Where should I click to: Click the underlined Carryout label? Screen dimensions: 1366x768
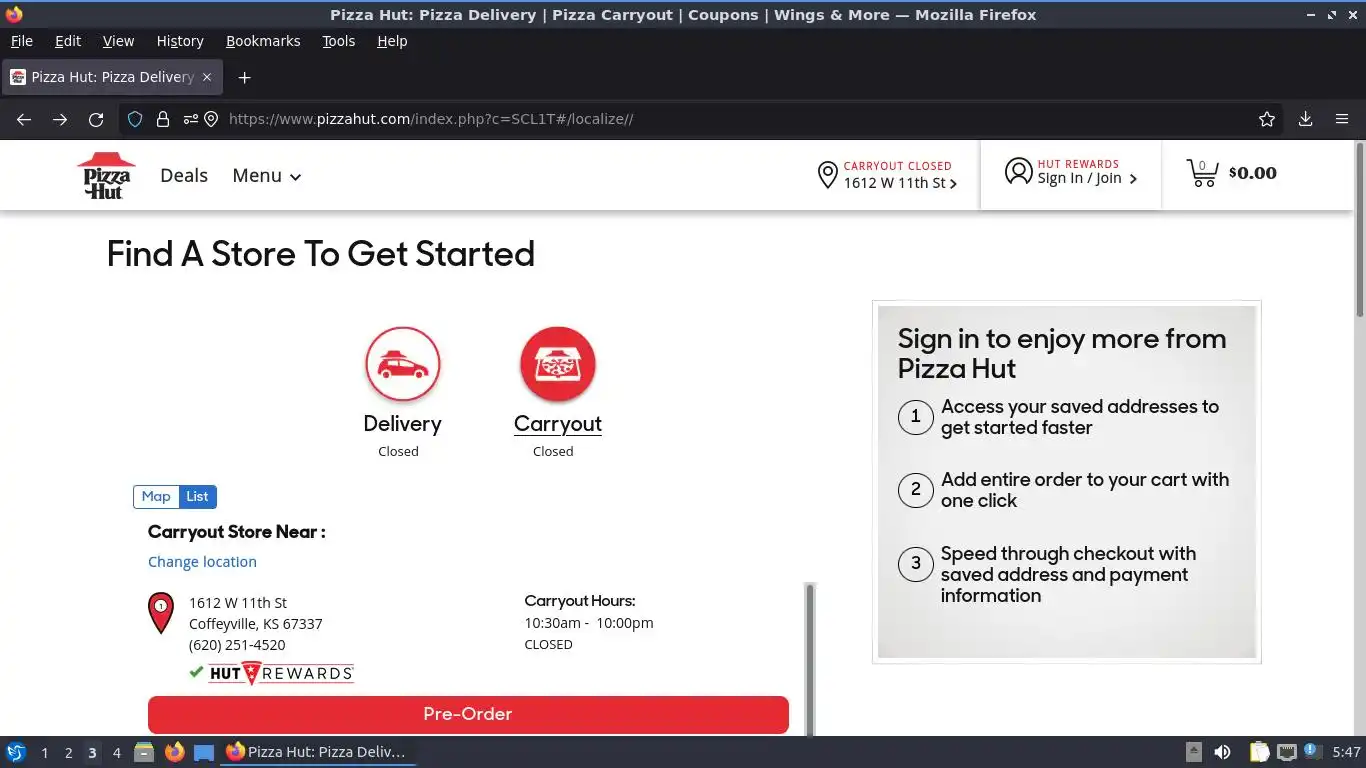558,424
